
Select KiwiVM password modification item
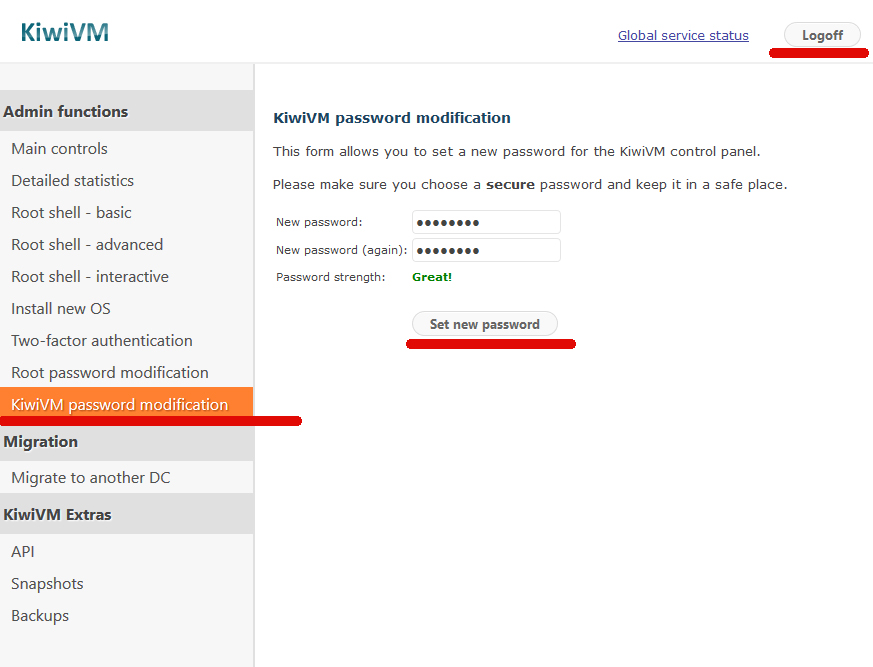tap(120, 405)
